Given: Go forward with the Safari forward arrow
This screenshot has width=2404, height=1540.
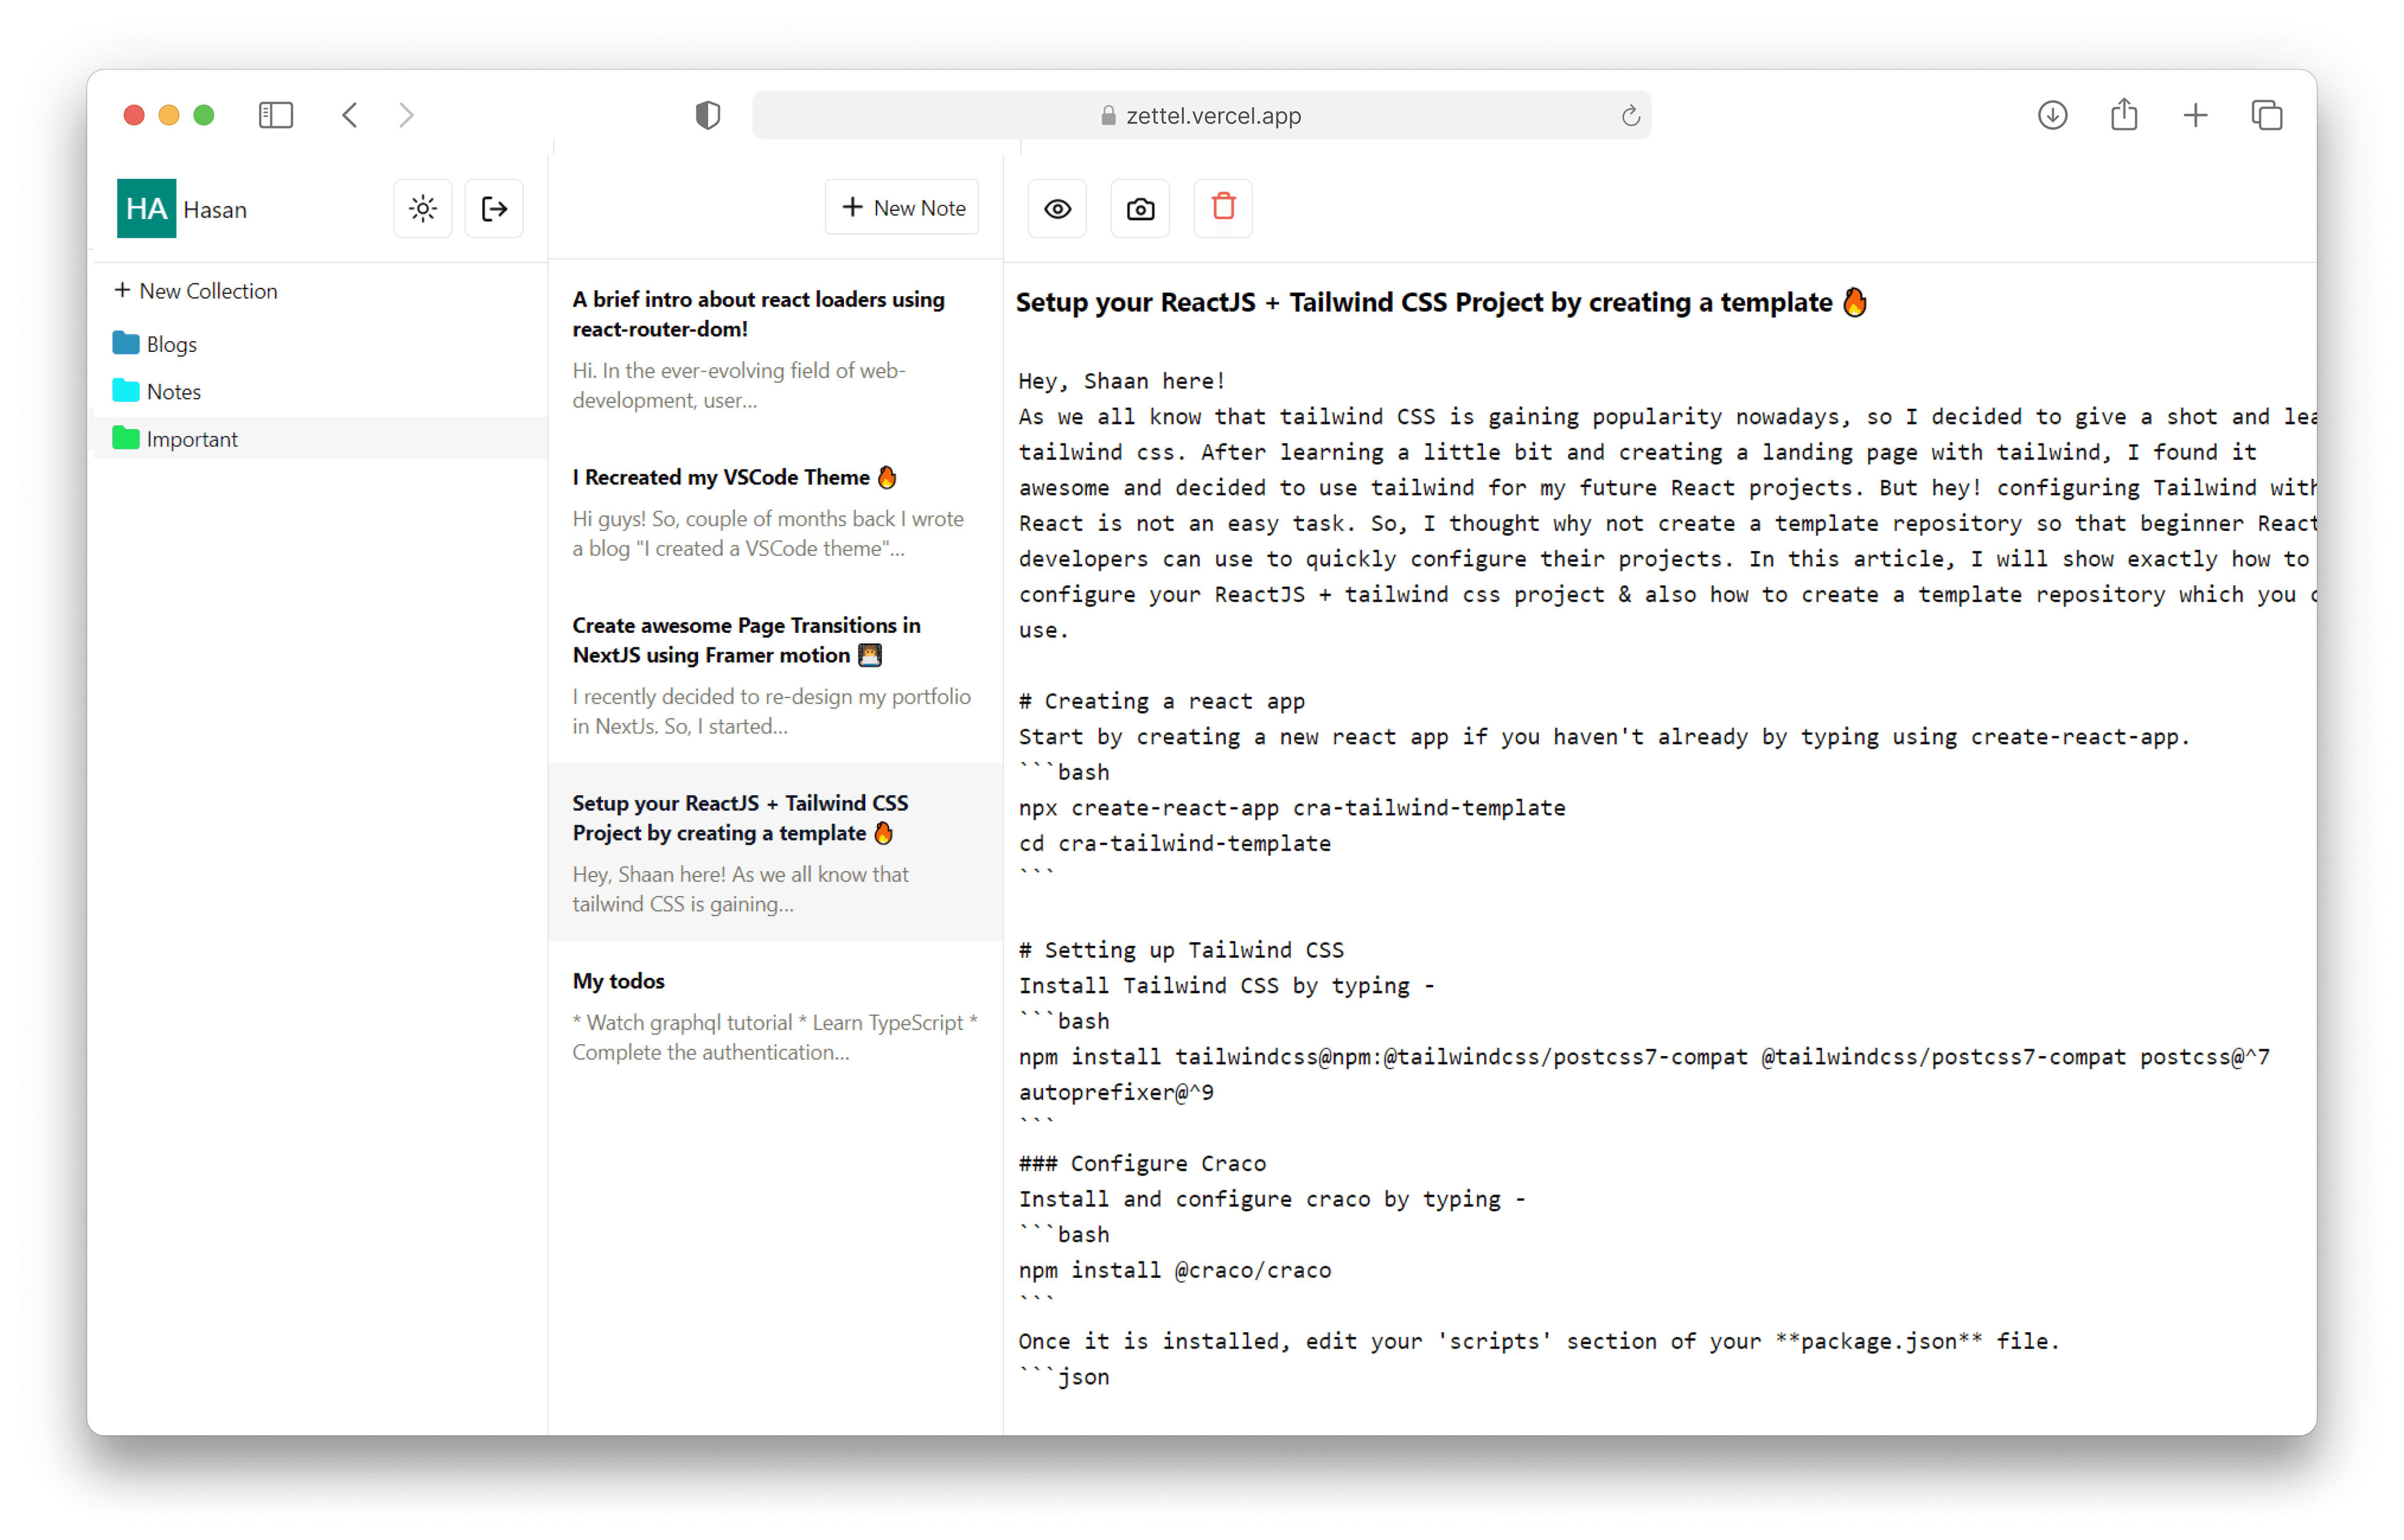Looking at the screenshot, I should pyautogui.click(x=406, y=115).
